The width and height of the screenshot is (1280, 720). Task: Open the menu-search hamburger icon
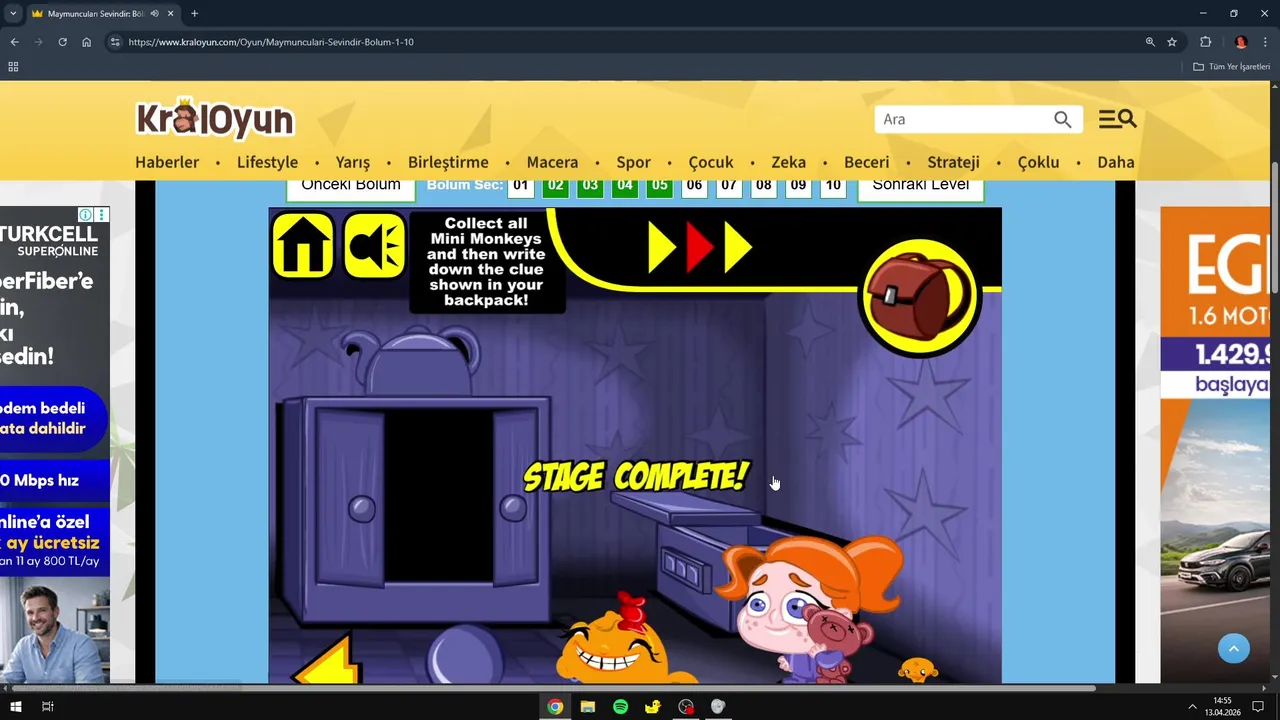(1117, 119)
